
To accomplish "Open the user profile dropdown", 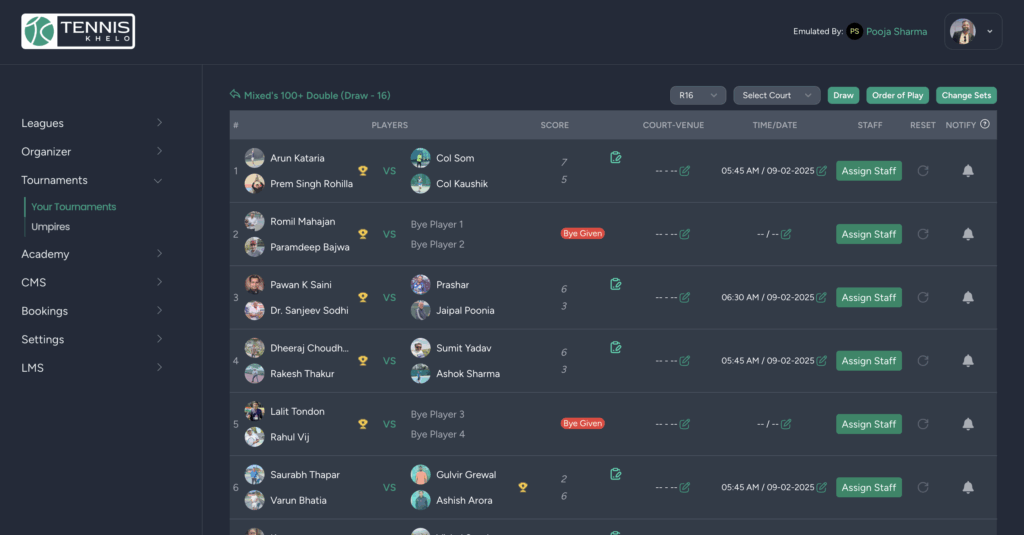I will pyautogui.click(x=972, y=31).
